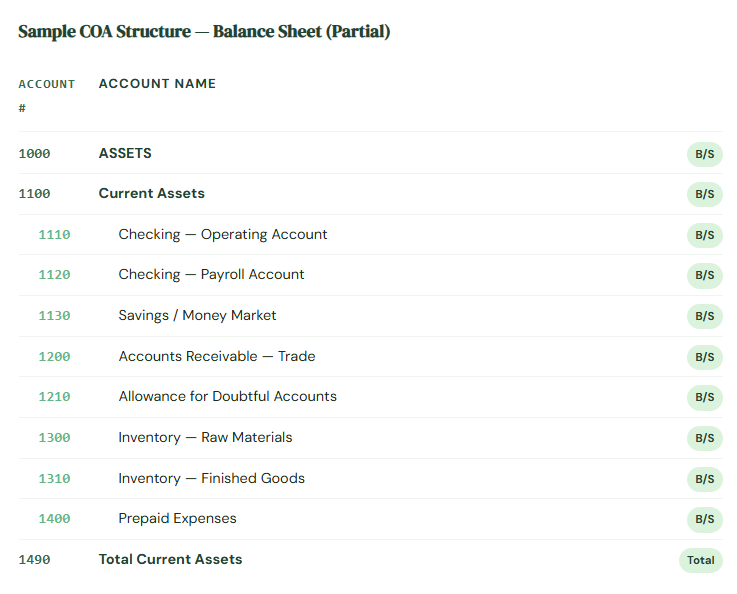Select the Current Assets row name
Viewport: 737px width, 594px height.
point(151,194)
